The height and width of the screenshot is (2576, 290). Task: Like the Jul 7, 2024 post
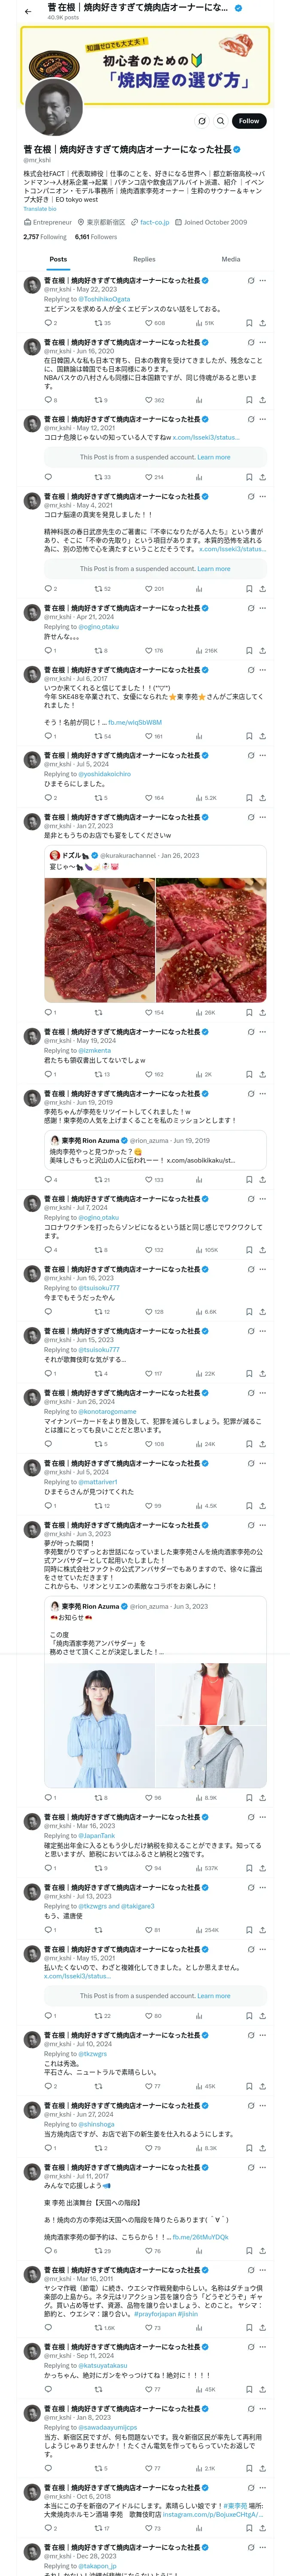[150, 1250]
